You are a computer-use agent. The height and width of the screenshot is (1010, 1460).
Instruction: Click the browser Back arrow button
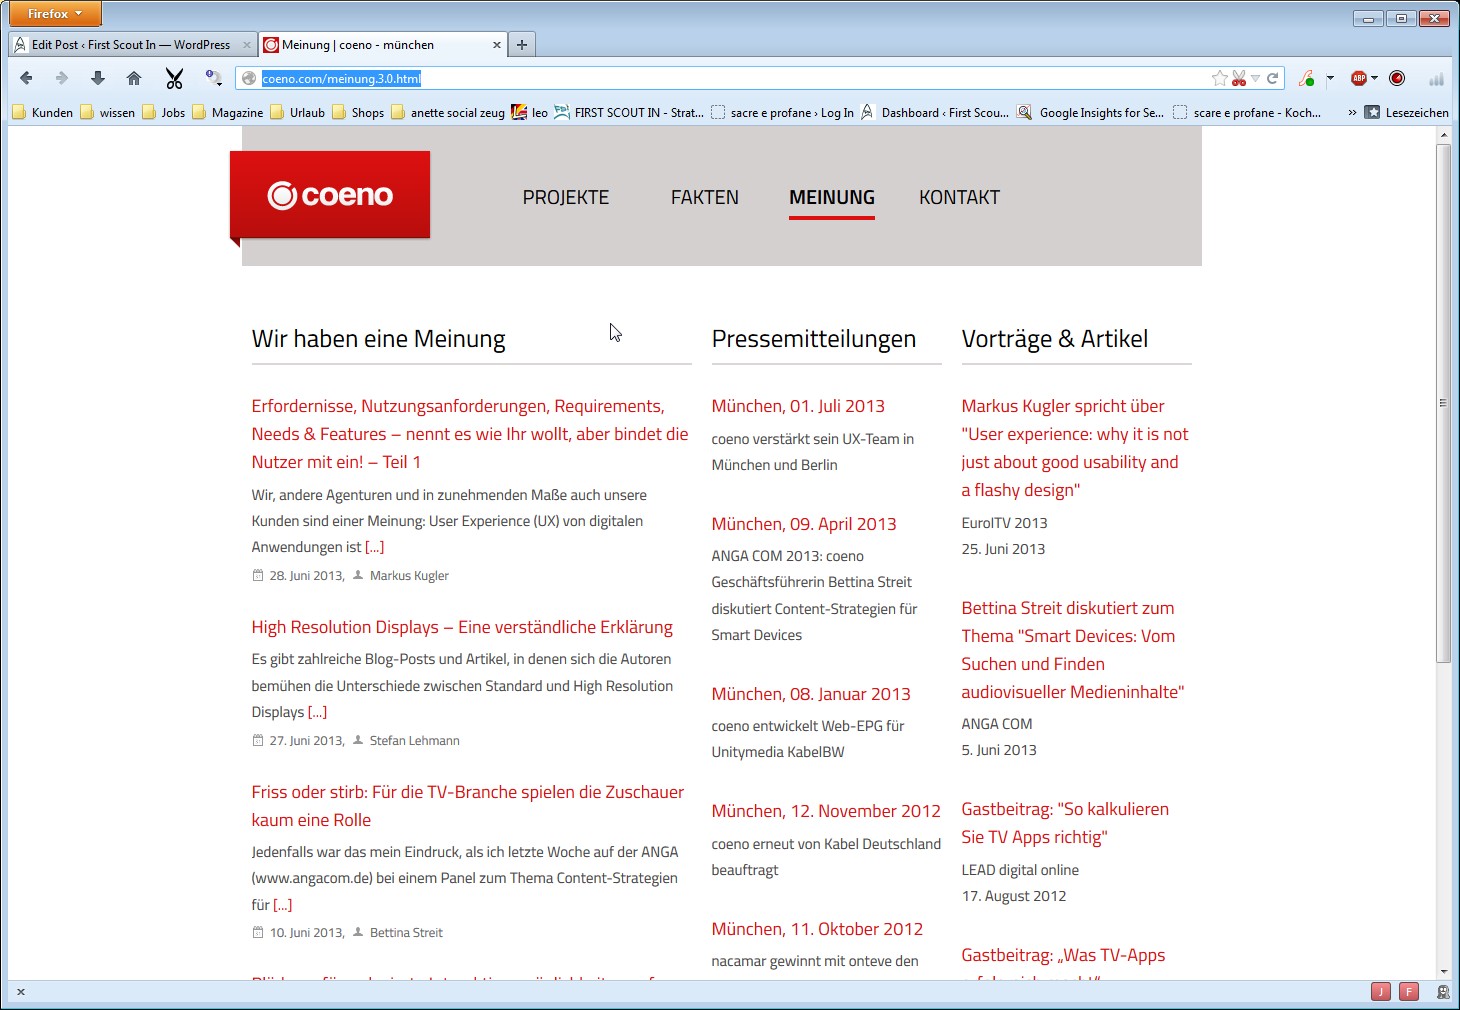click(27, 78)
